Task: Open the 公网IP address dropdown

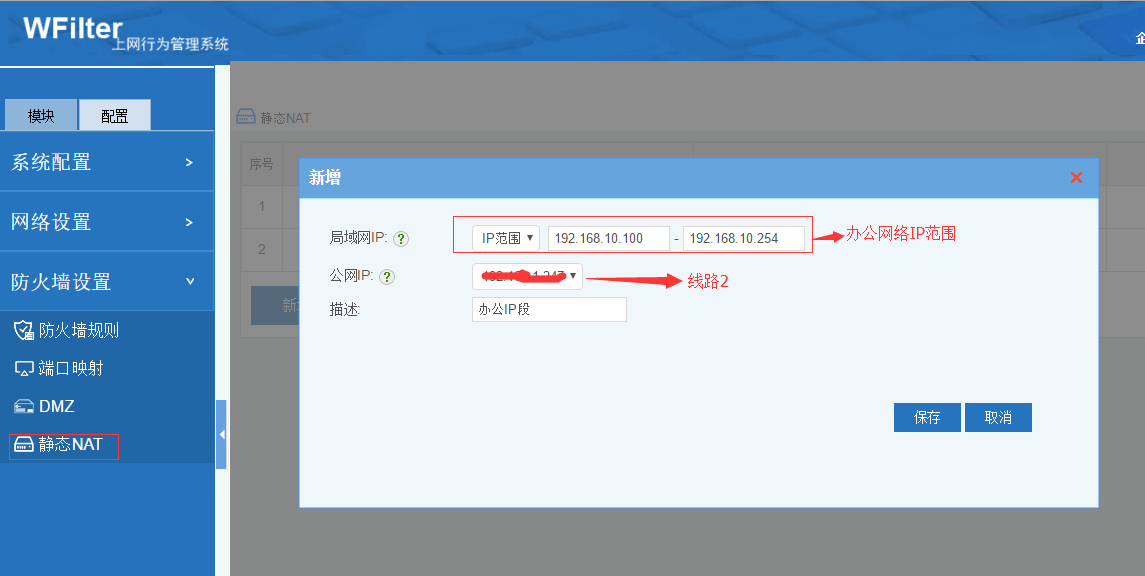Action: click(x=527, y=276)
